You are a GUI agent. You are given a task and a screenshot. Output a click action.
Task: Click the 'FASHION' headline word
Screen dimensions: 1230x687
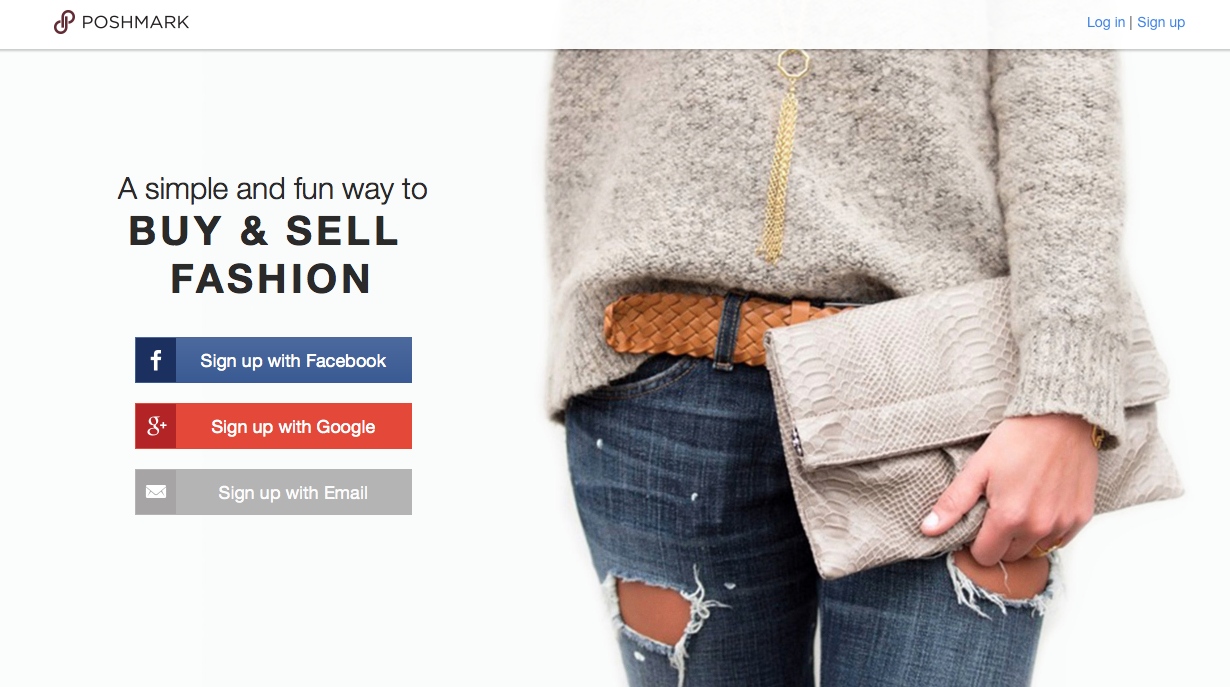pyautogui.click(x=271, y=279)
